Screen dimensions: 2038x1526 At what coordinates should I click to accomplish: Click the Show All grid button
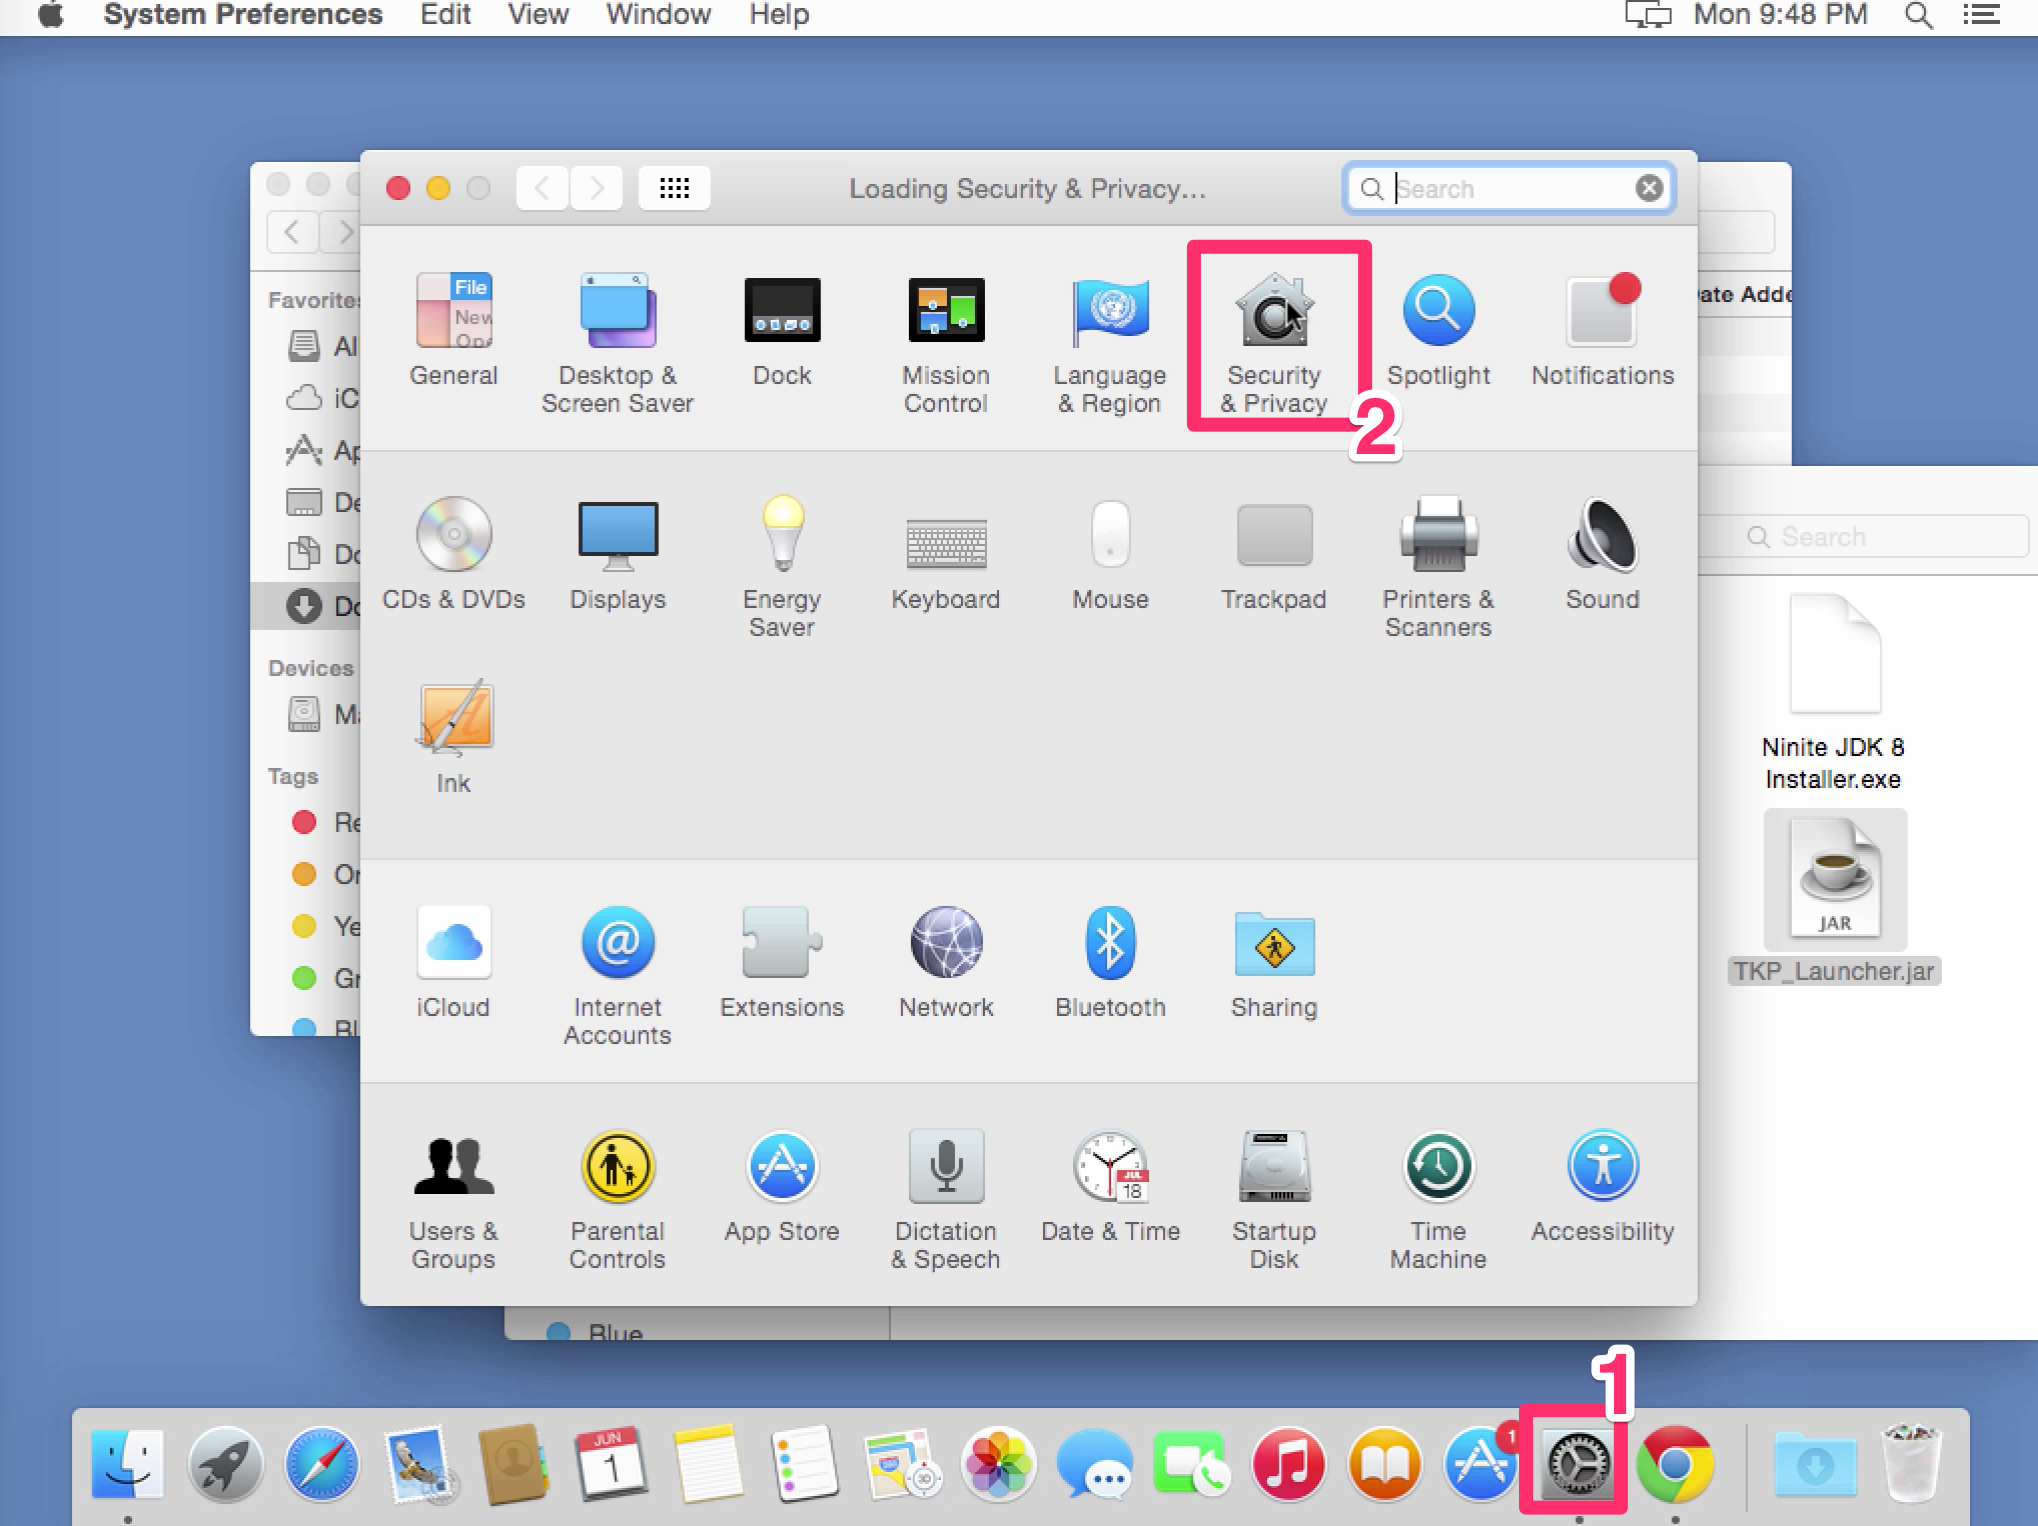point(674,188)
